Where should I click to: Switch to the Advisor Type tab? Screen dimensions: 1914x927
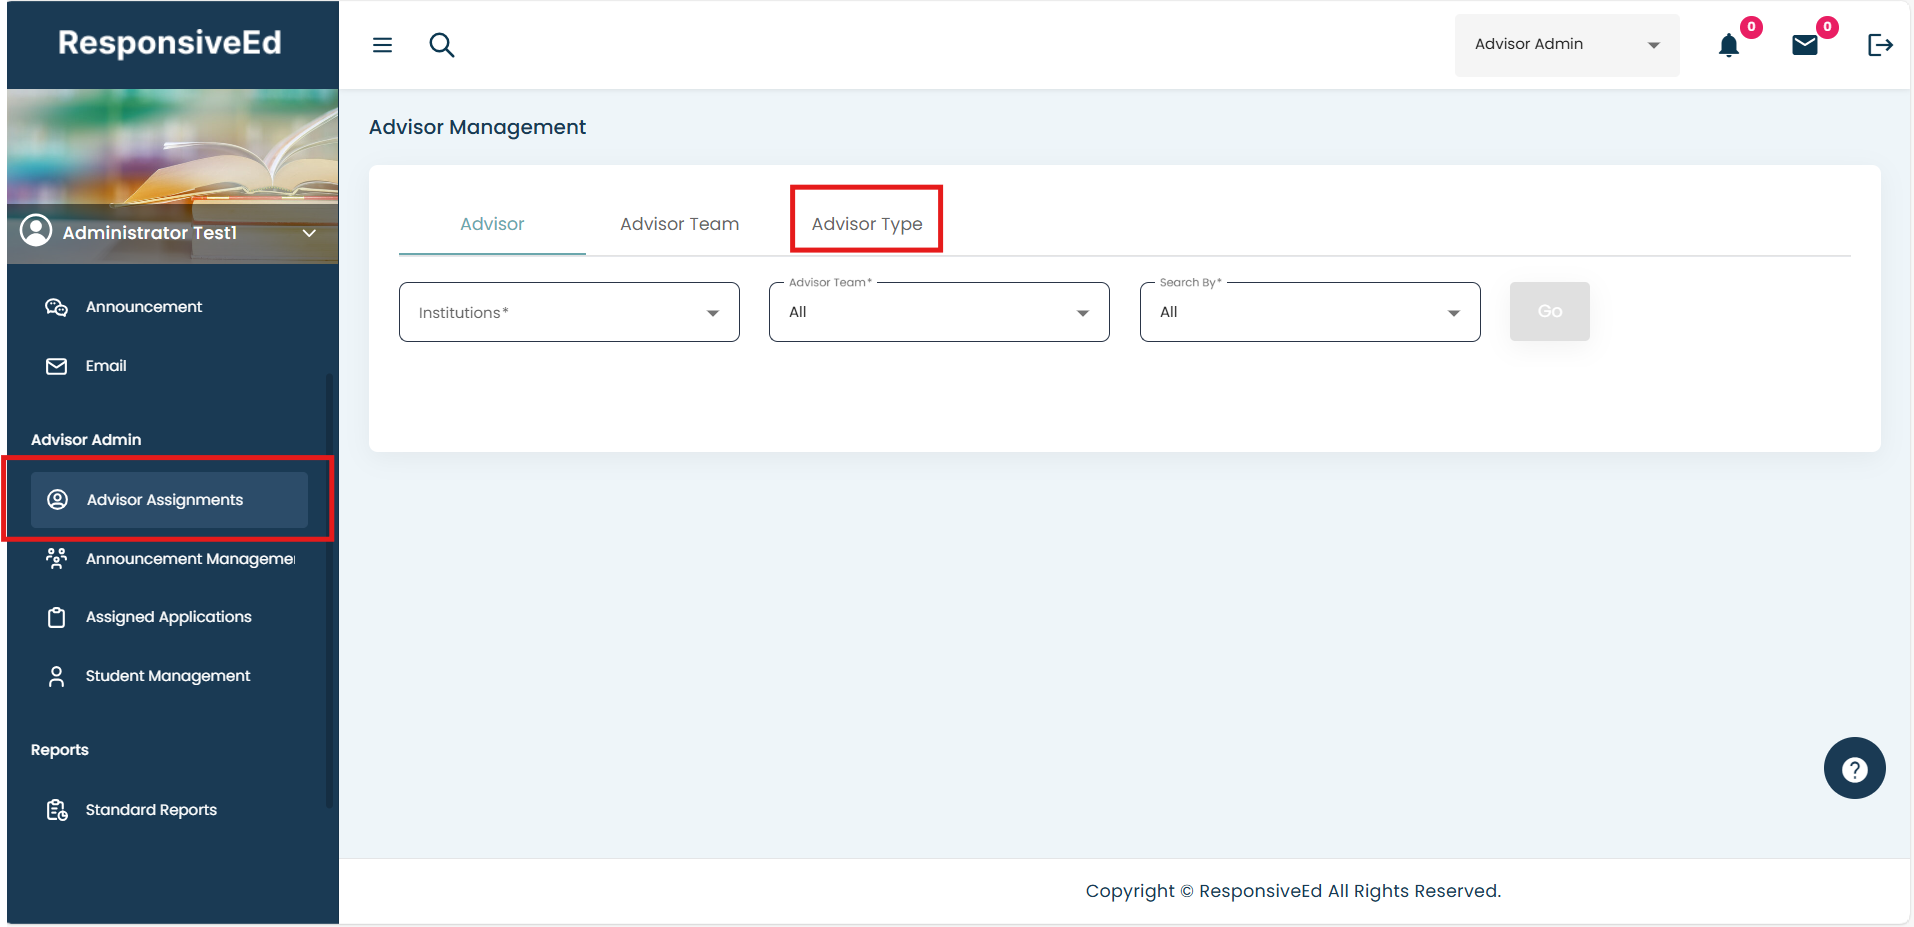(866, 224)
